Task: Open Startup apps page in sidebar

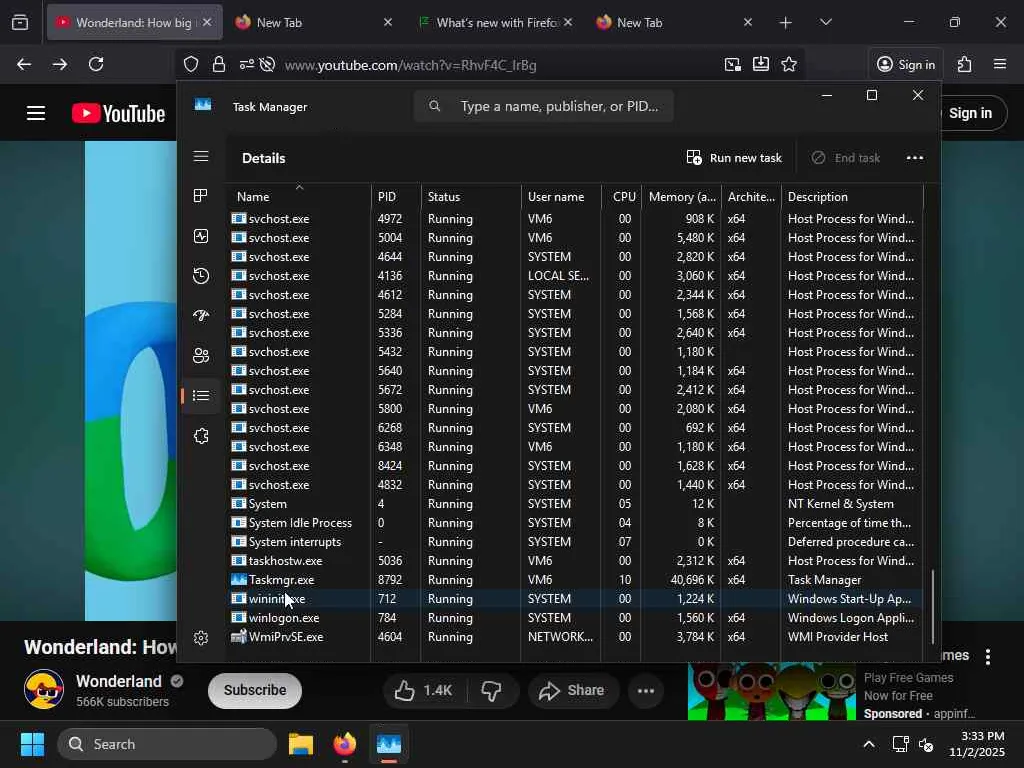Action: point(201,316)
